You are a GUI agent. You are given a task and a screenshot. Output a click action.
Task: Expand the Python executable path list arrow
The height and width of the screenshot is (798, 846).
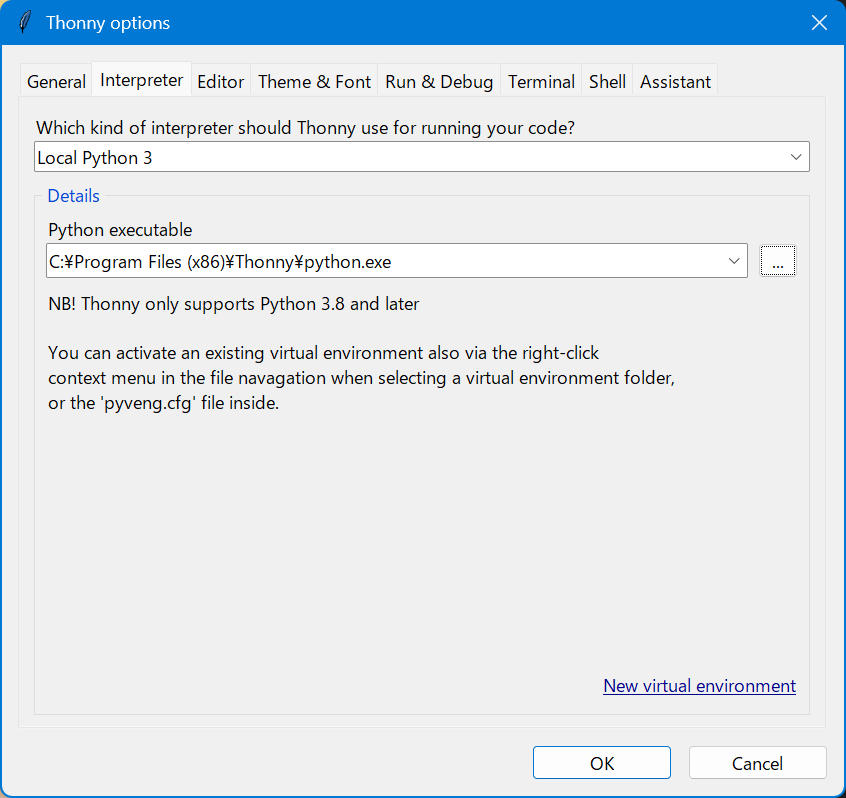coord(734,261)
